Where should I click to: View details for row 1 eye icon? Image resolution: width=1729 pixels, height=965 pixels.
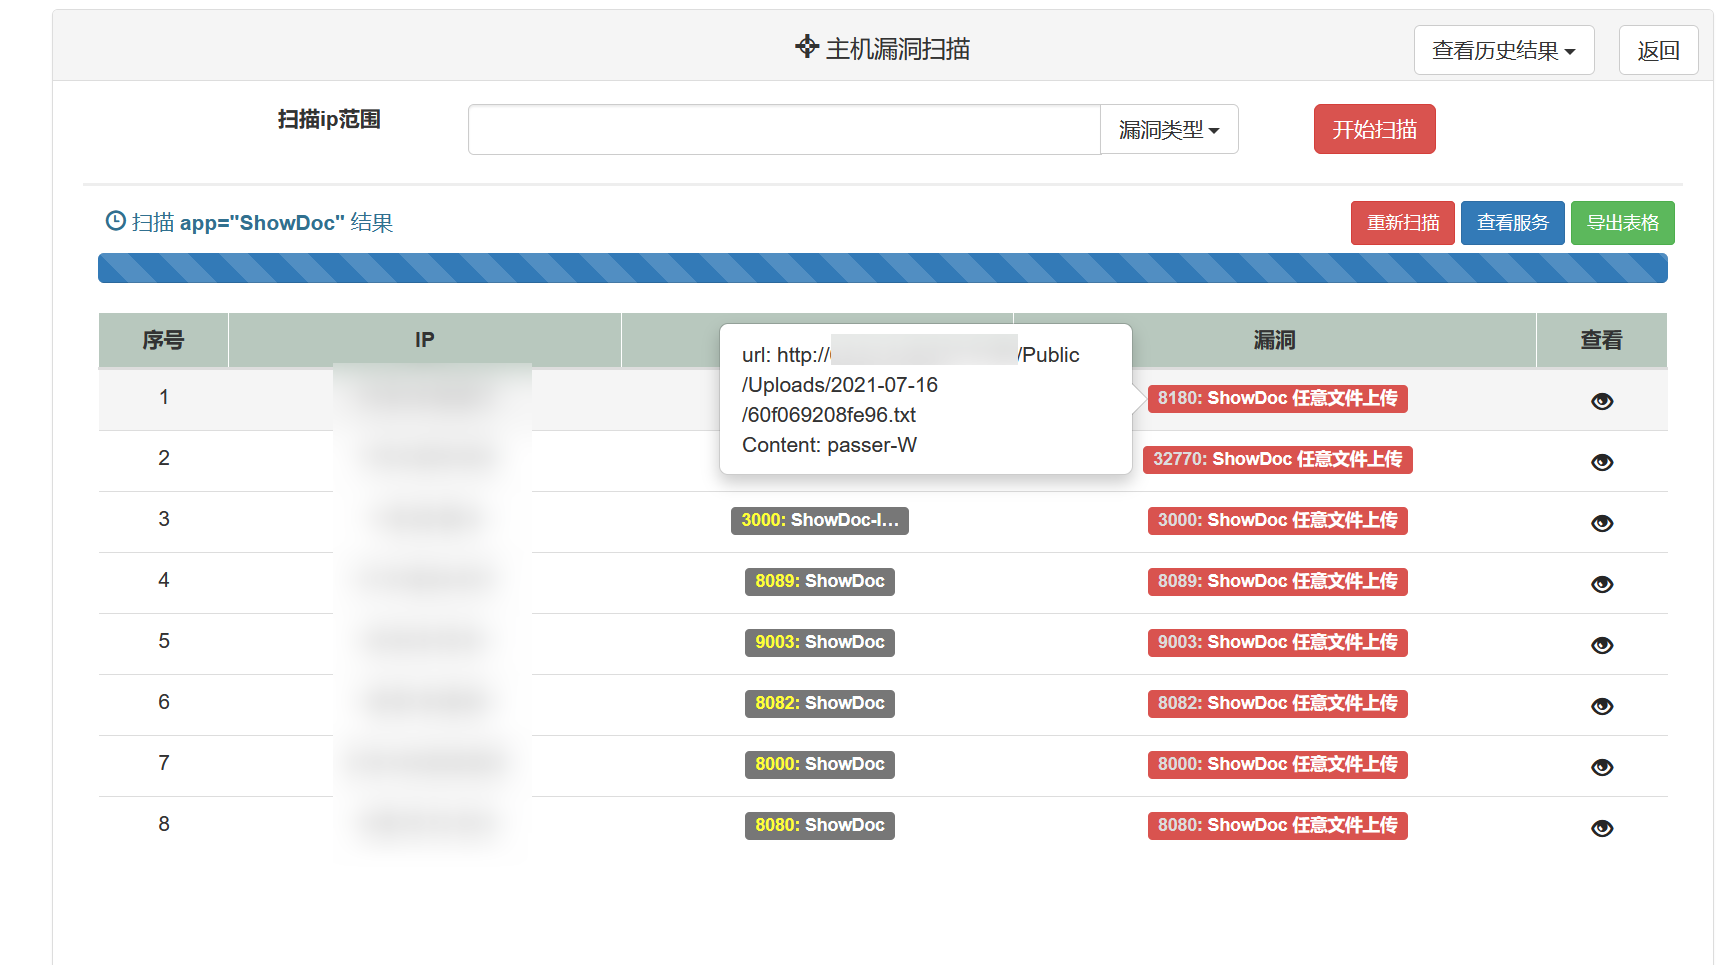[1602, 401]
